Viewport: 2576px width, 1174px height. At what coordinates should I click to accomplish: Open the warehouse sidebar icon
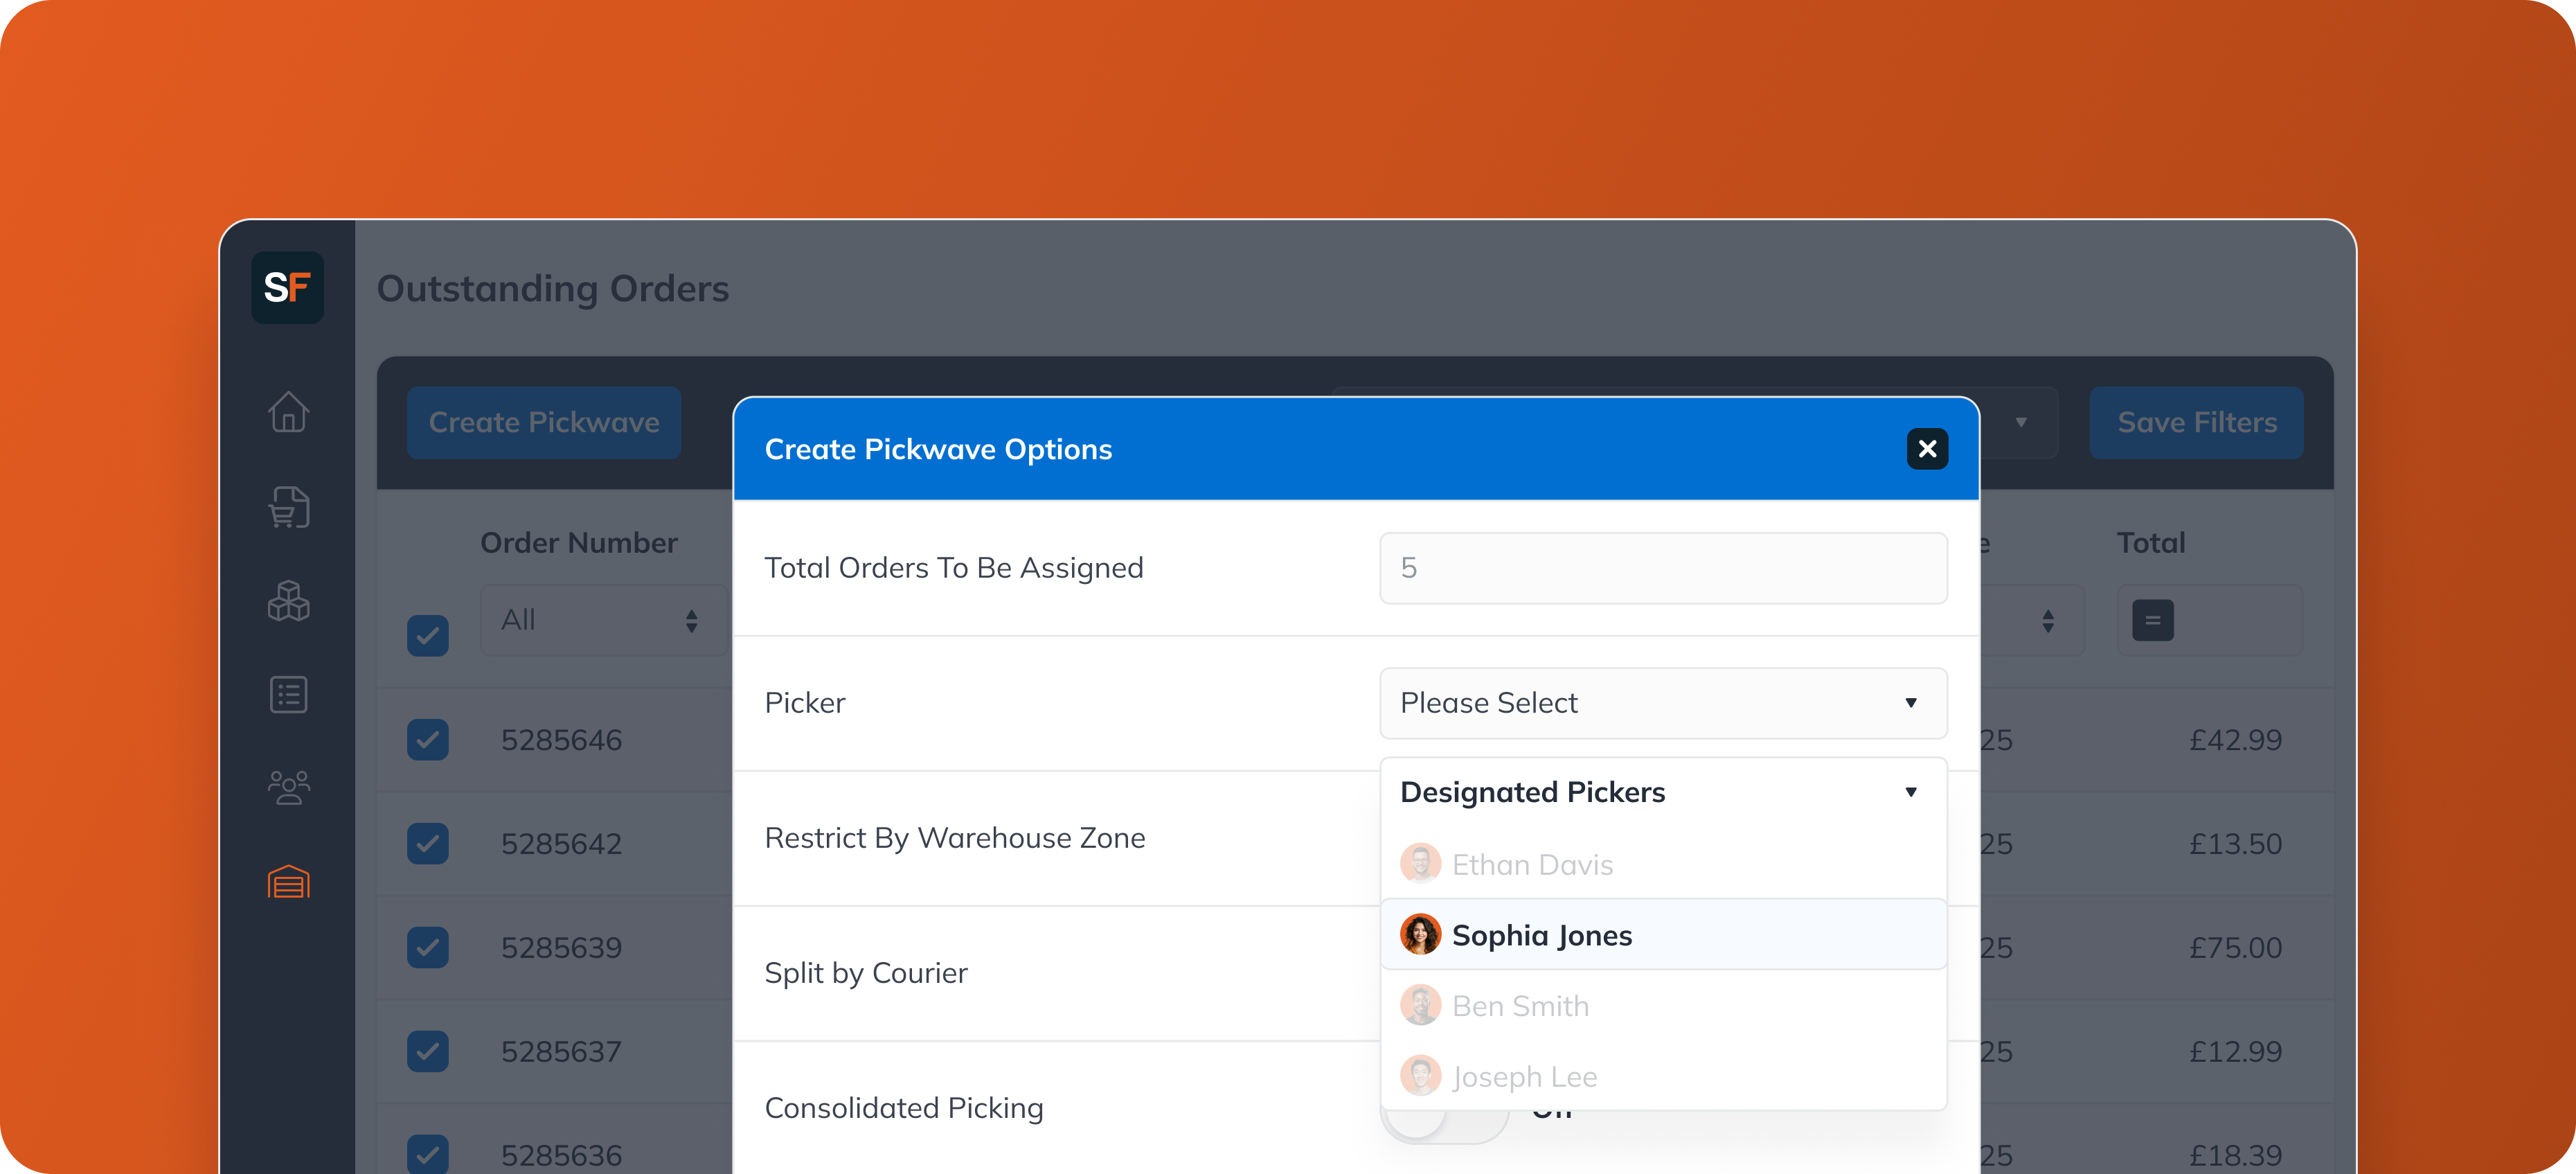coord(288,882)
